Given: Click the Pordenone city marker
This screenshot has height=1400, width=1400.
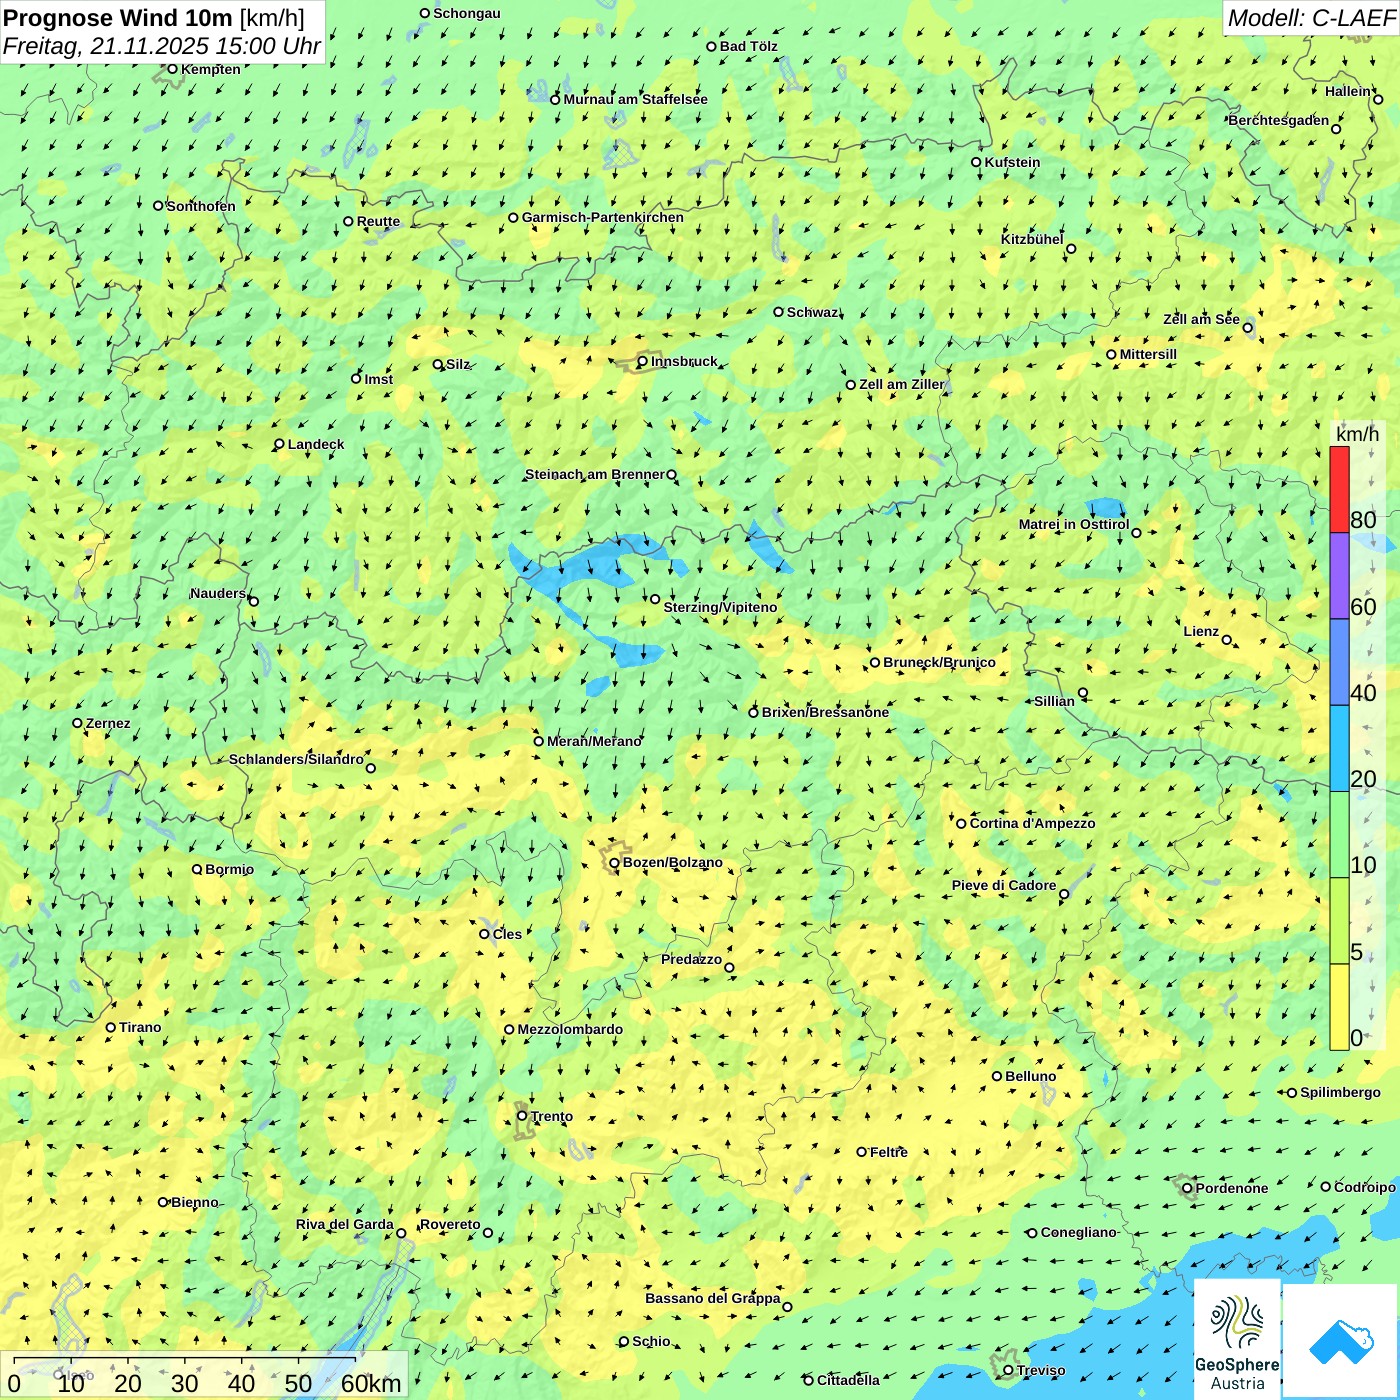Looking at the screenshot, I should pos(1187,1188).
